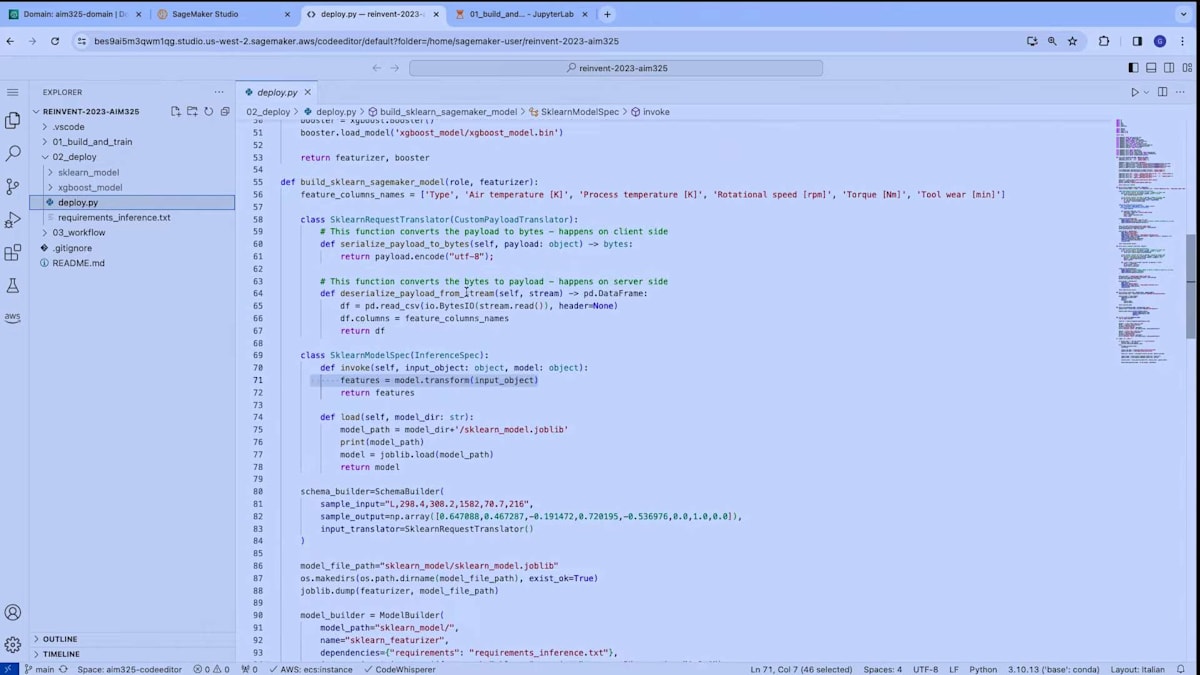Run the Python file with play button

pos(1135,92)
